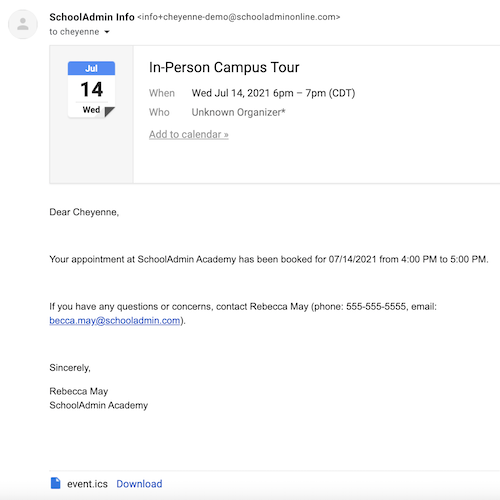Click the Unknown Organizer text
This screenshot has height=500, width=500.
click(238, 112)
